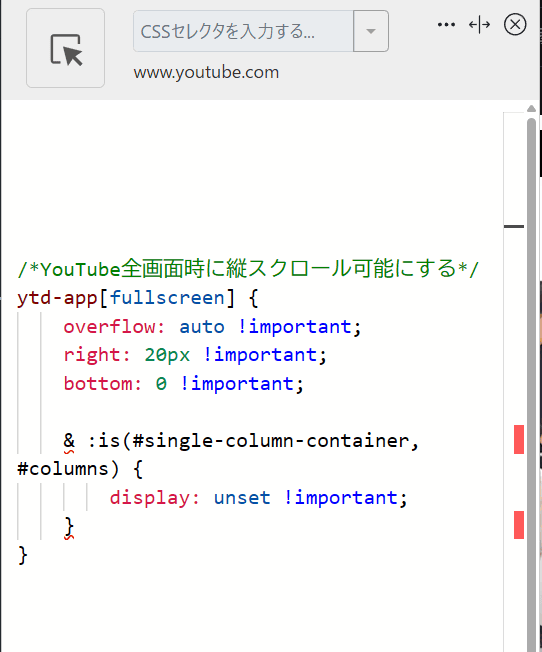The image size is (542, 652).
Task: Click the underlined ampersand nesting selector
Action: (69, 441)
